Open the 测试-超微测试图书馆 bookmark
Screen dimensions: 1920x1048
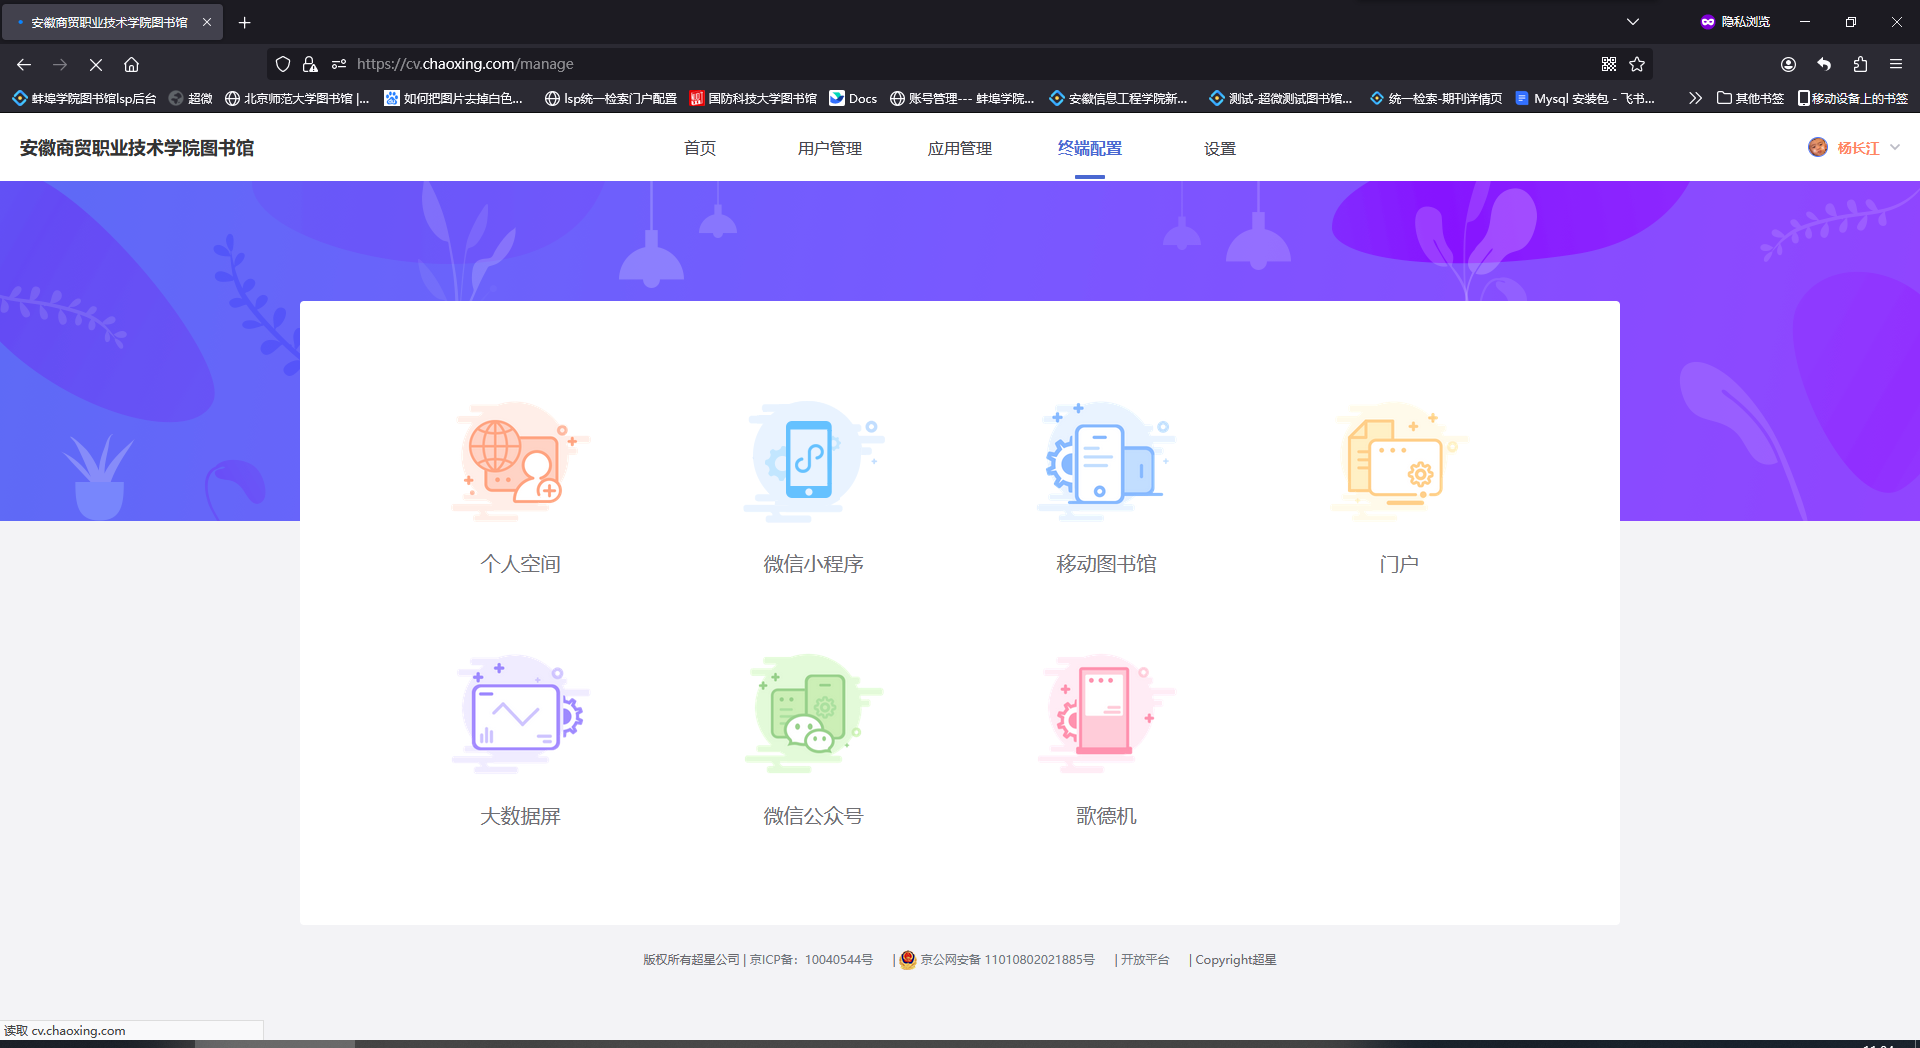(1281, 98)
